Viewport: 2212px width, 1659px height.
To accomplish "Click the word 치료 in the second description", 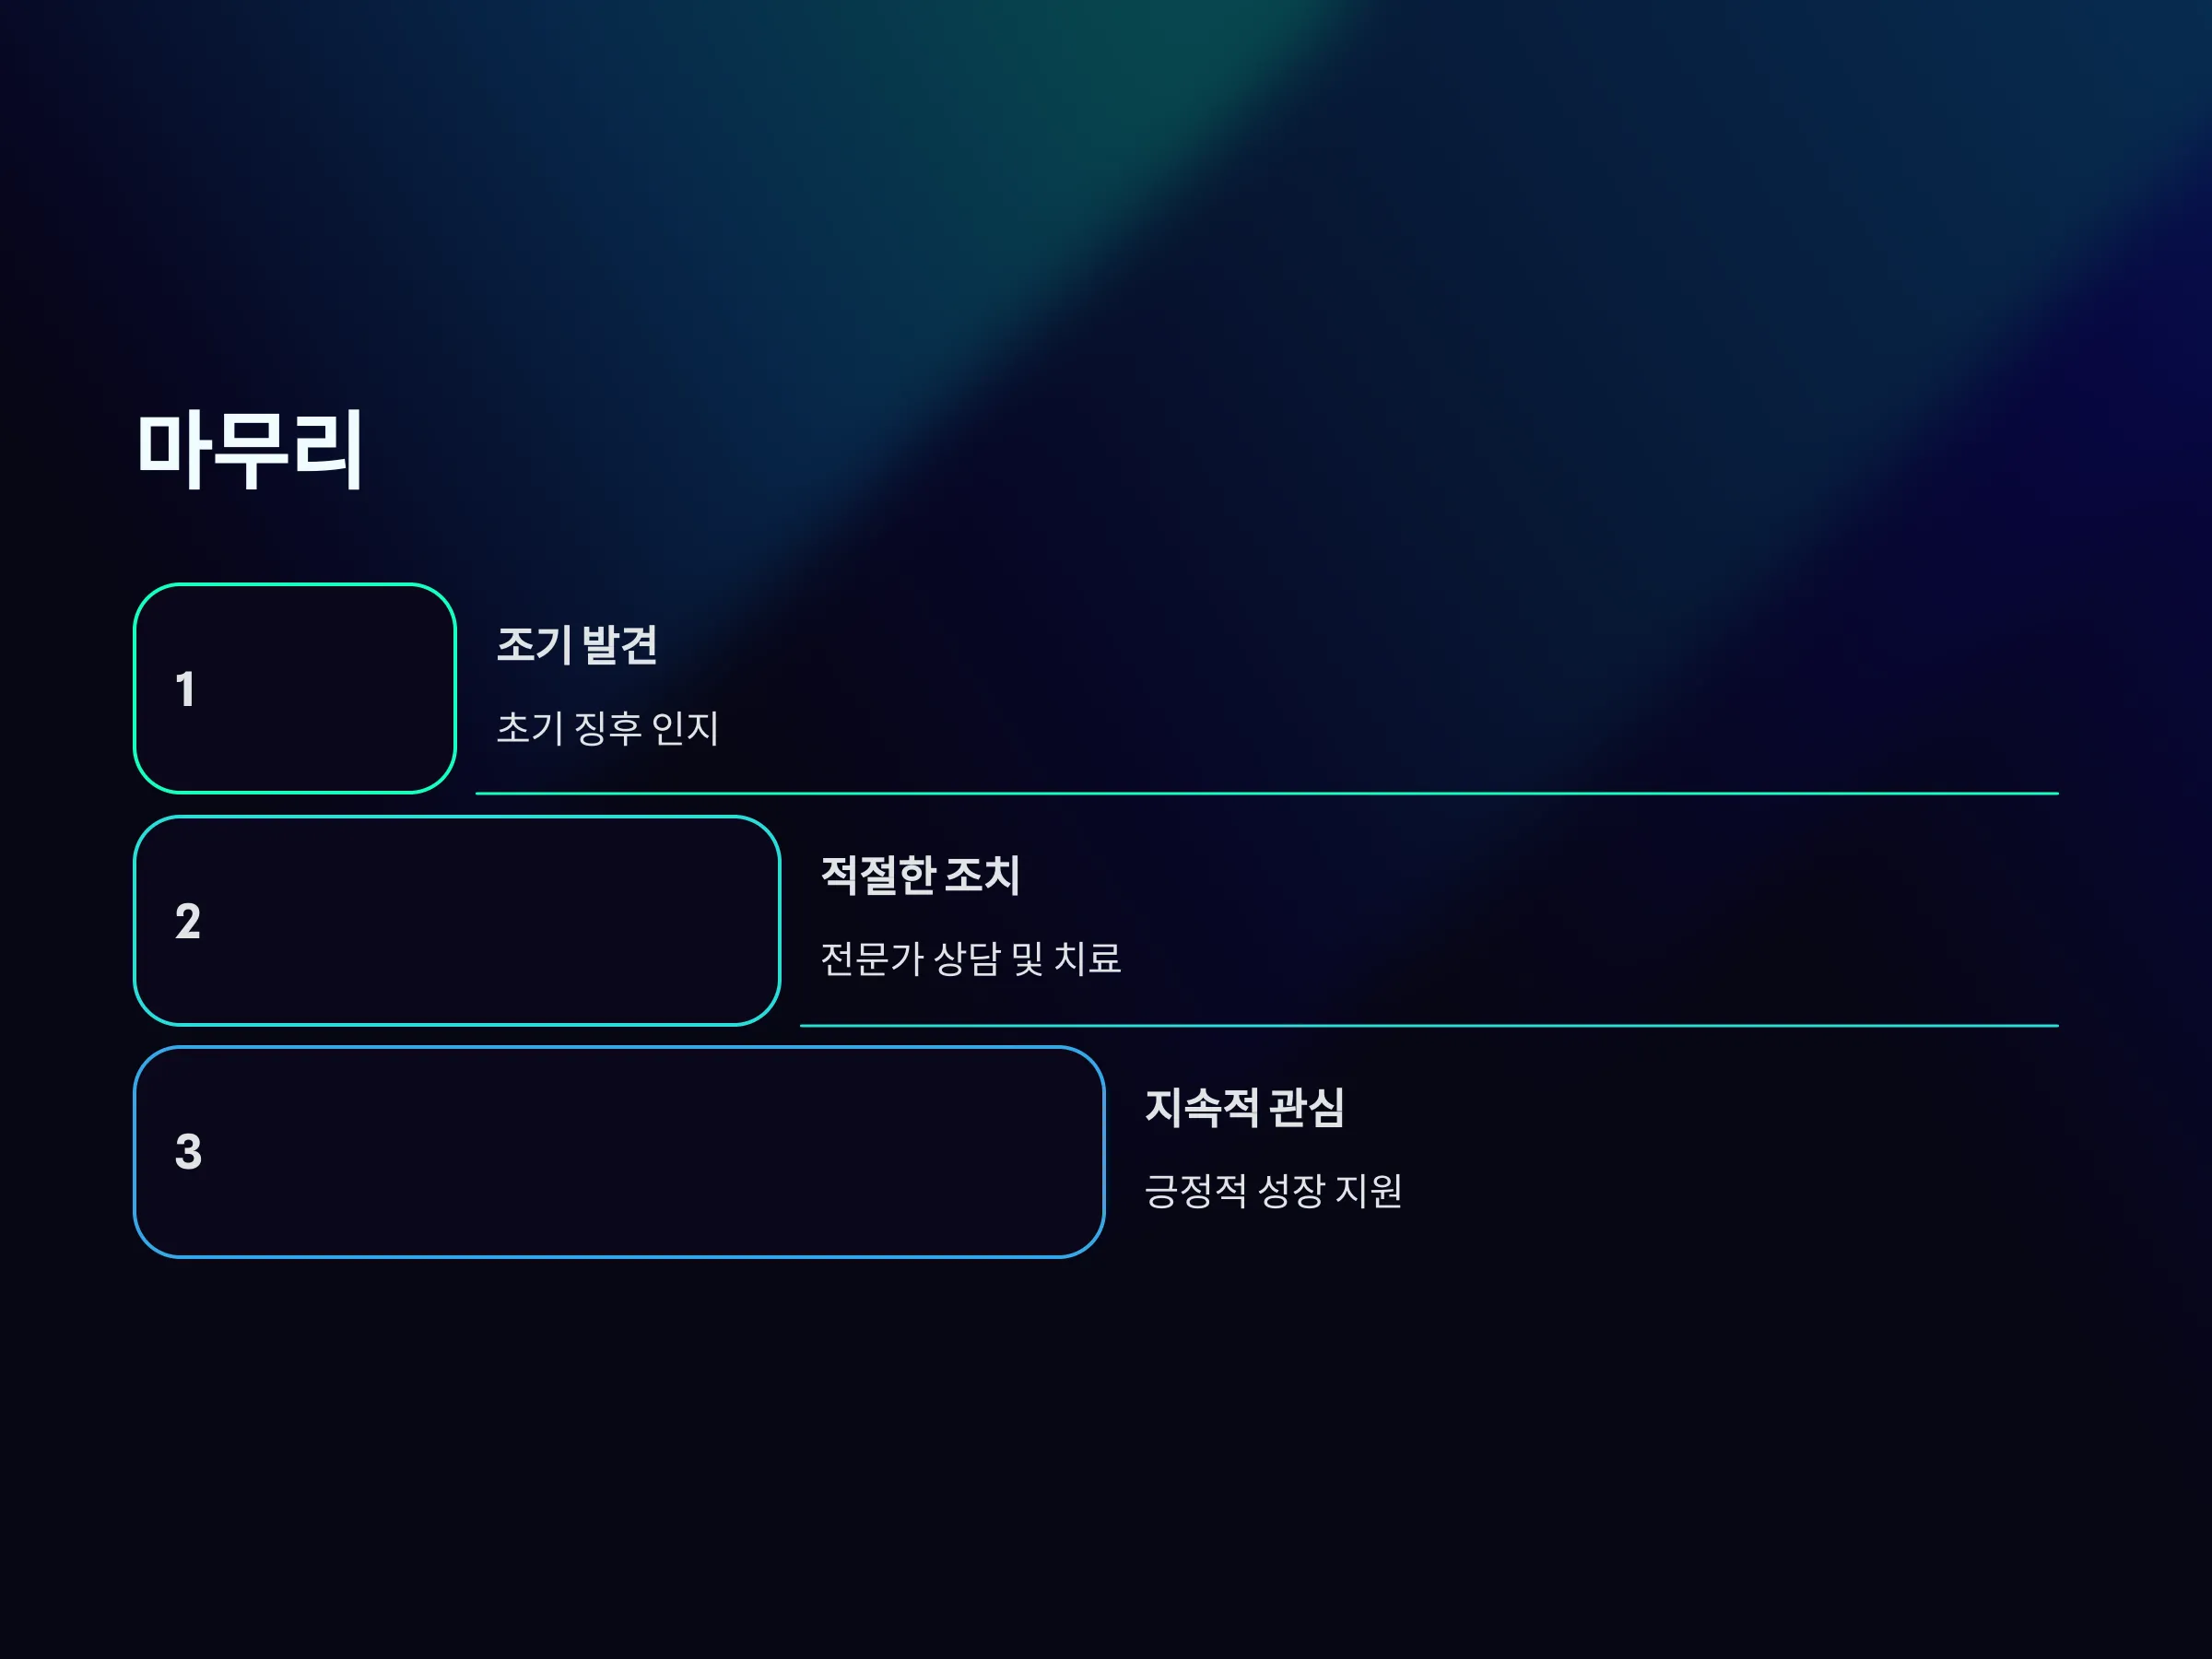I will click(1088, 958).
